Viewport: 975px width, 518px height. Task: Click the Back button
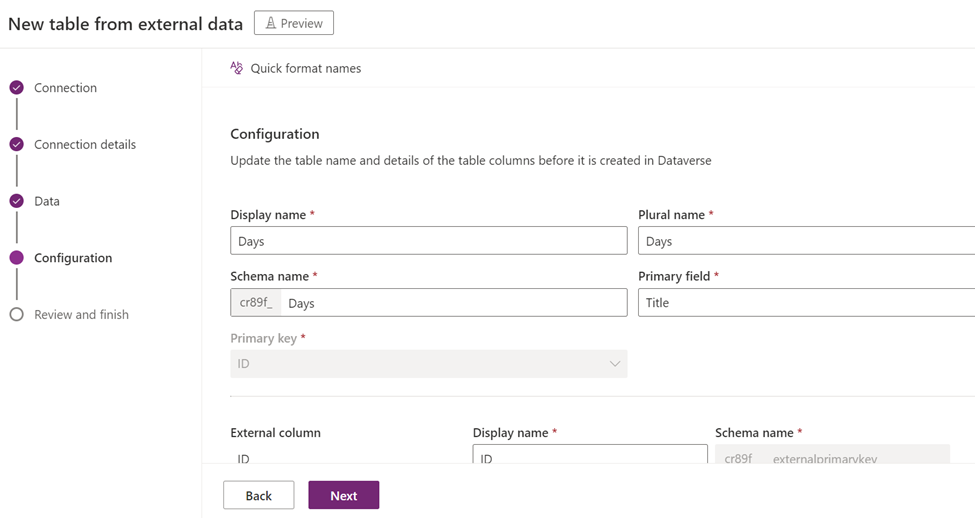coord(258,495)
